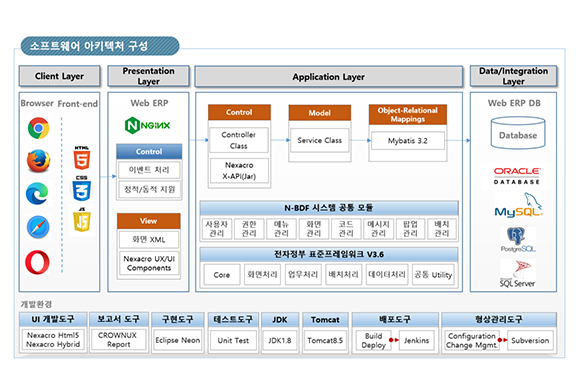Select the Application Layer header
580x392 pixels.
tap(328, 77)
